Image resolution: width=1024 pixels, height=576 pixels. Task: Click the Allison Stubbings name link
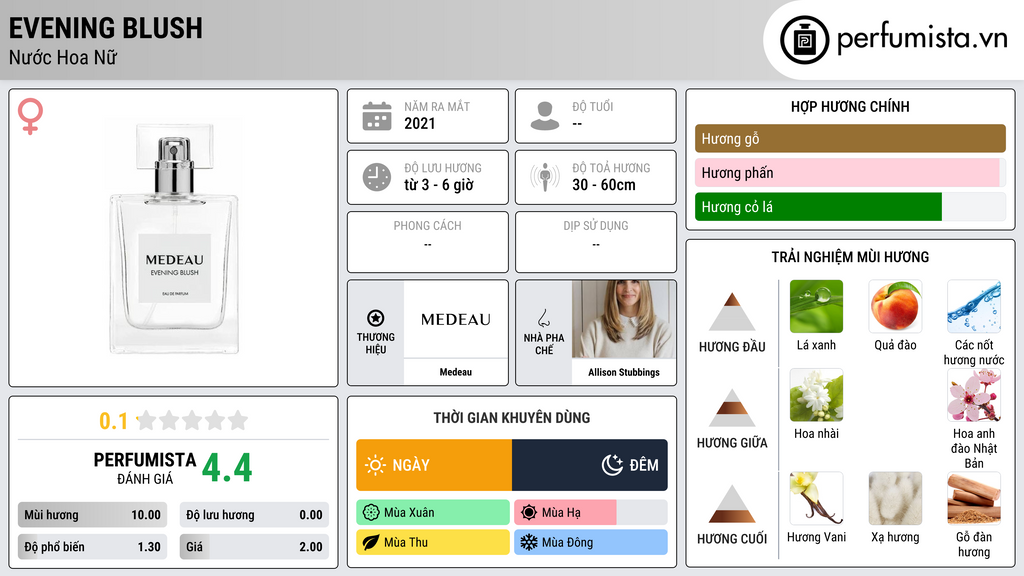point(624,372)
